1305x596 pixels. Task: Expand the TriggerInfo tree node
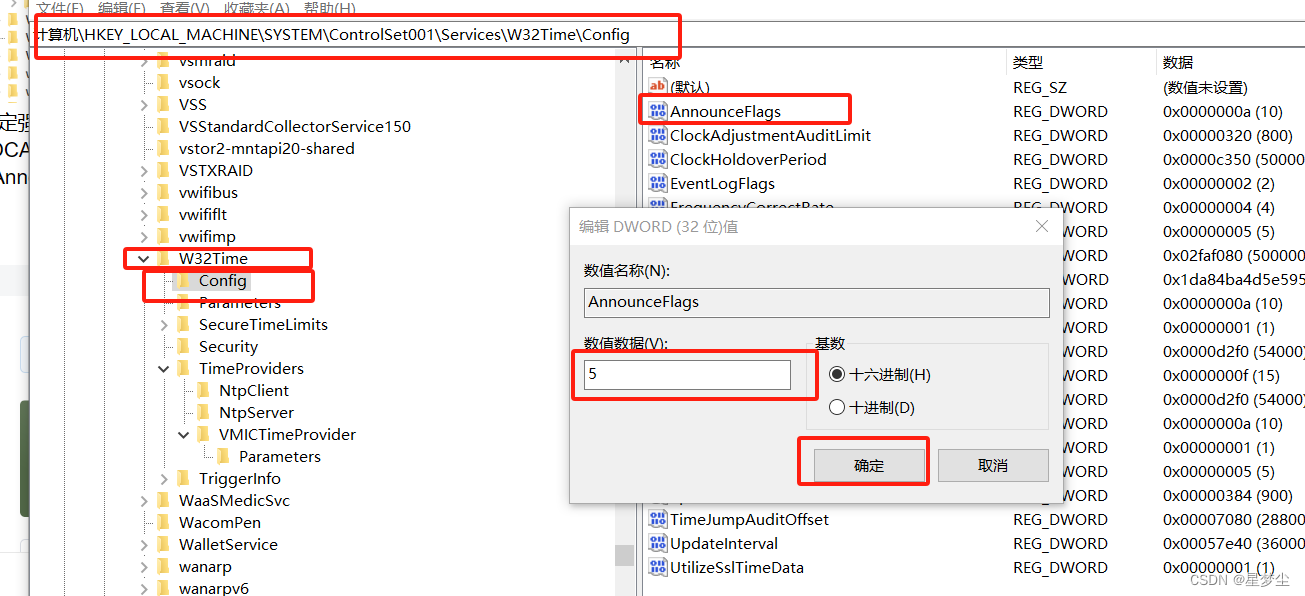(164, 478)
